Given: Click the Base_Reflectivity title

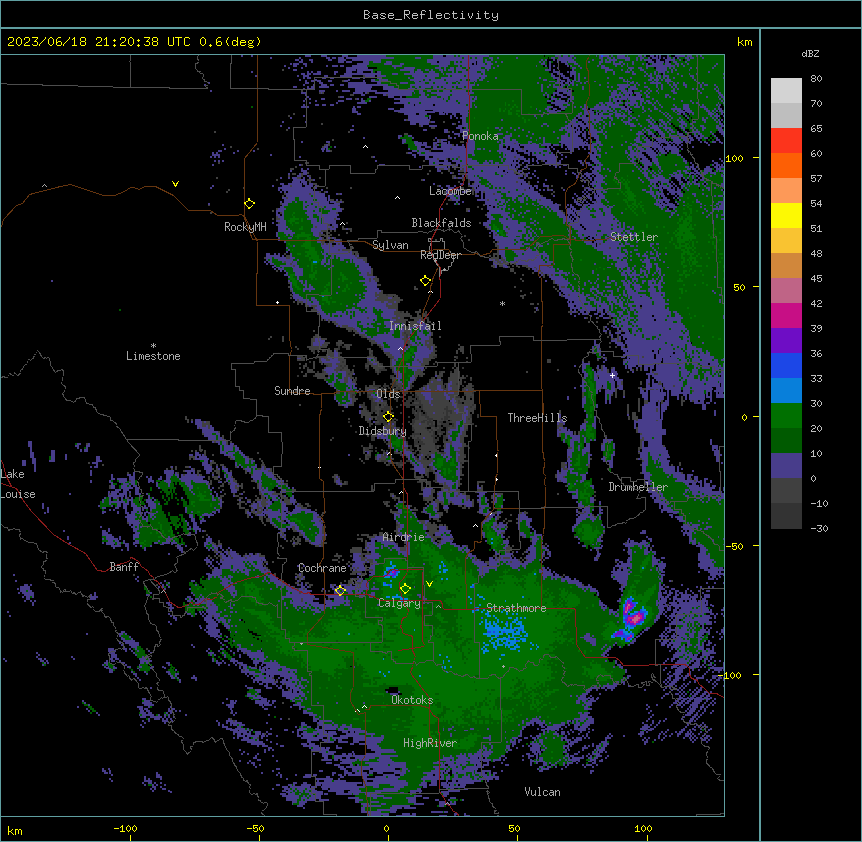Looking at the screenshot, I should coord(431,15).
